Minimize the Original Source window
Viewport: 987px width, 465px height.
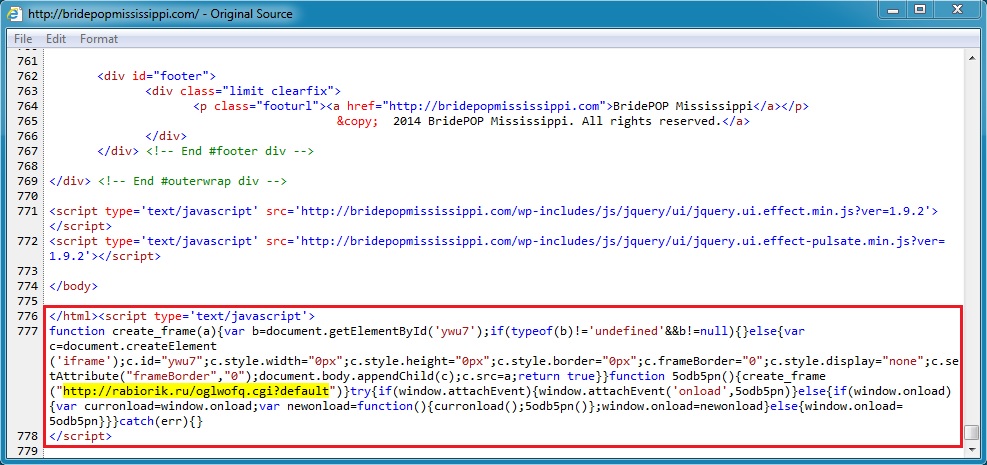891,9
